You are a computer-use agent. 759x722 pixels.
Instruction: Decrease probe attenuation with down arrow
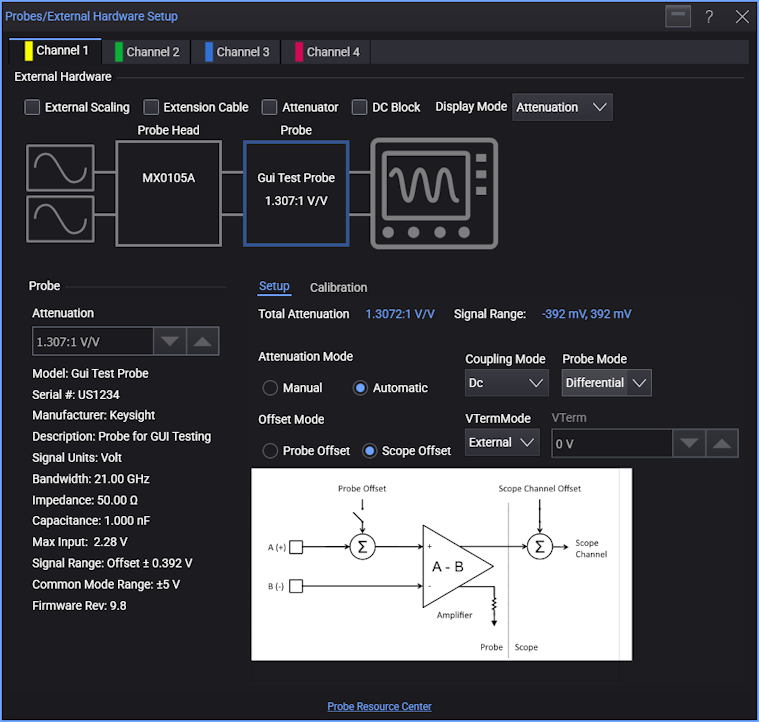(x=168, y=341)
